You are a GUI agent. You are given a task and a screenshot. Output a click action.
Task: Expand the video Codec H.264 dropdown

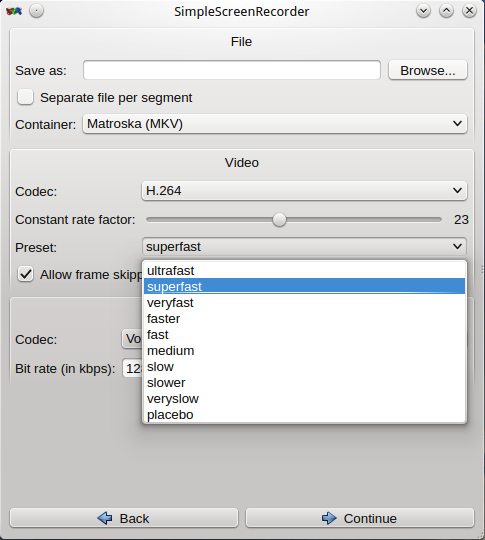[x=304, y=191]
